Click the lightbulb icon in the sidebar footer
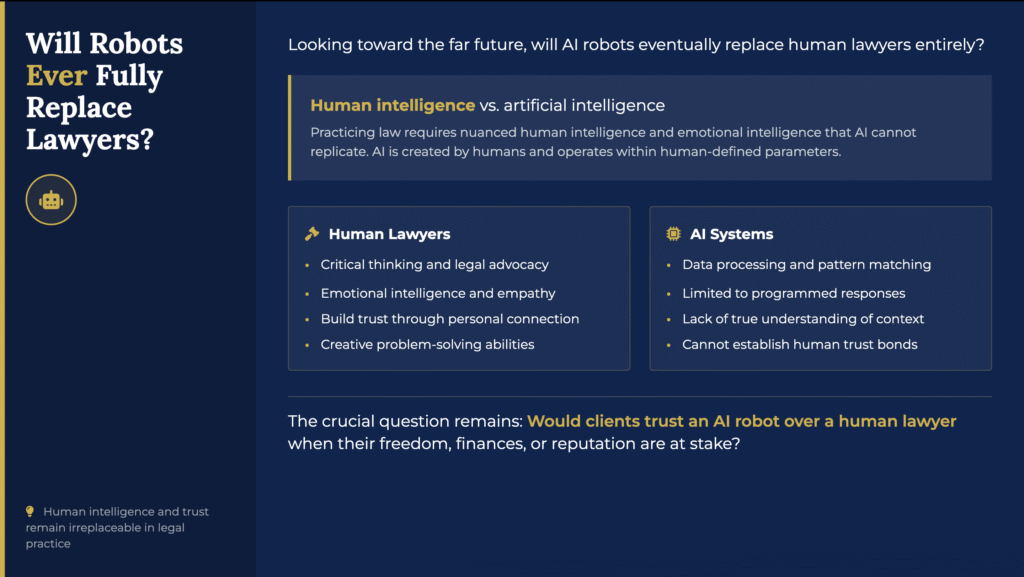Viewport: 1024px width, 577px height. pos(30,512)
